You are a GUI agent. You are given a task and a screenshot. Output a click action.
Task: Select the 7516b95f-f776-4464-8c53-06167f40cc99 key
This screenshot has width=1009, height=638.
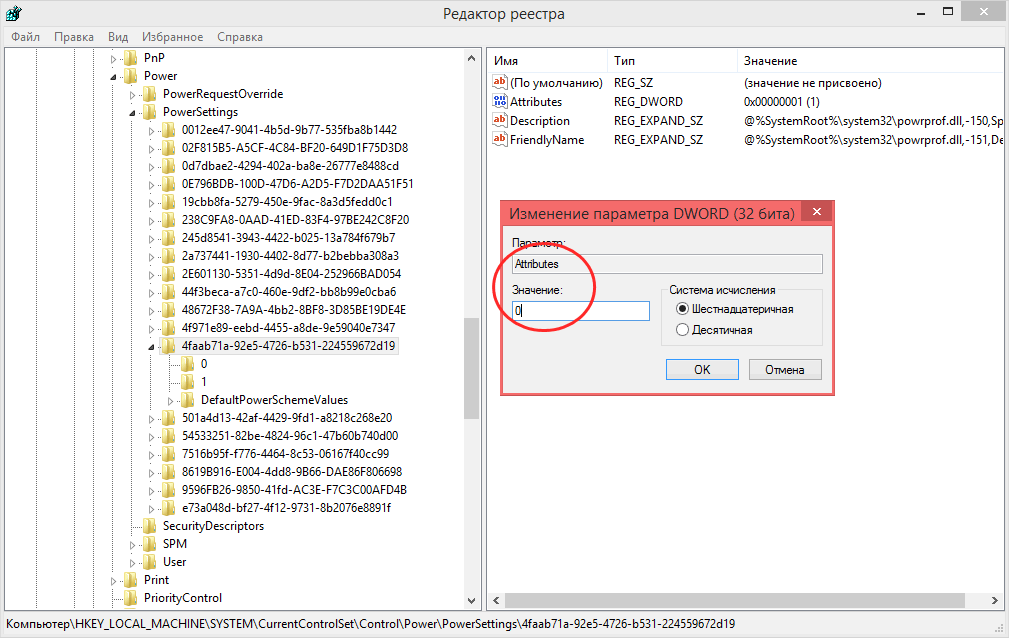285,454
